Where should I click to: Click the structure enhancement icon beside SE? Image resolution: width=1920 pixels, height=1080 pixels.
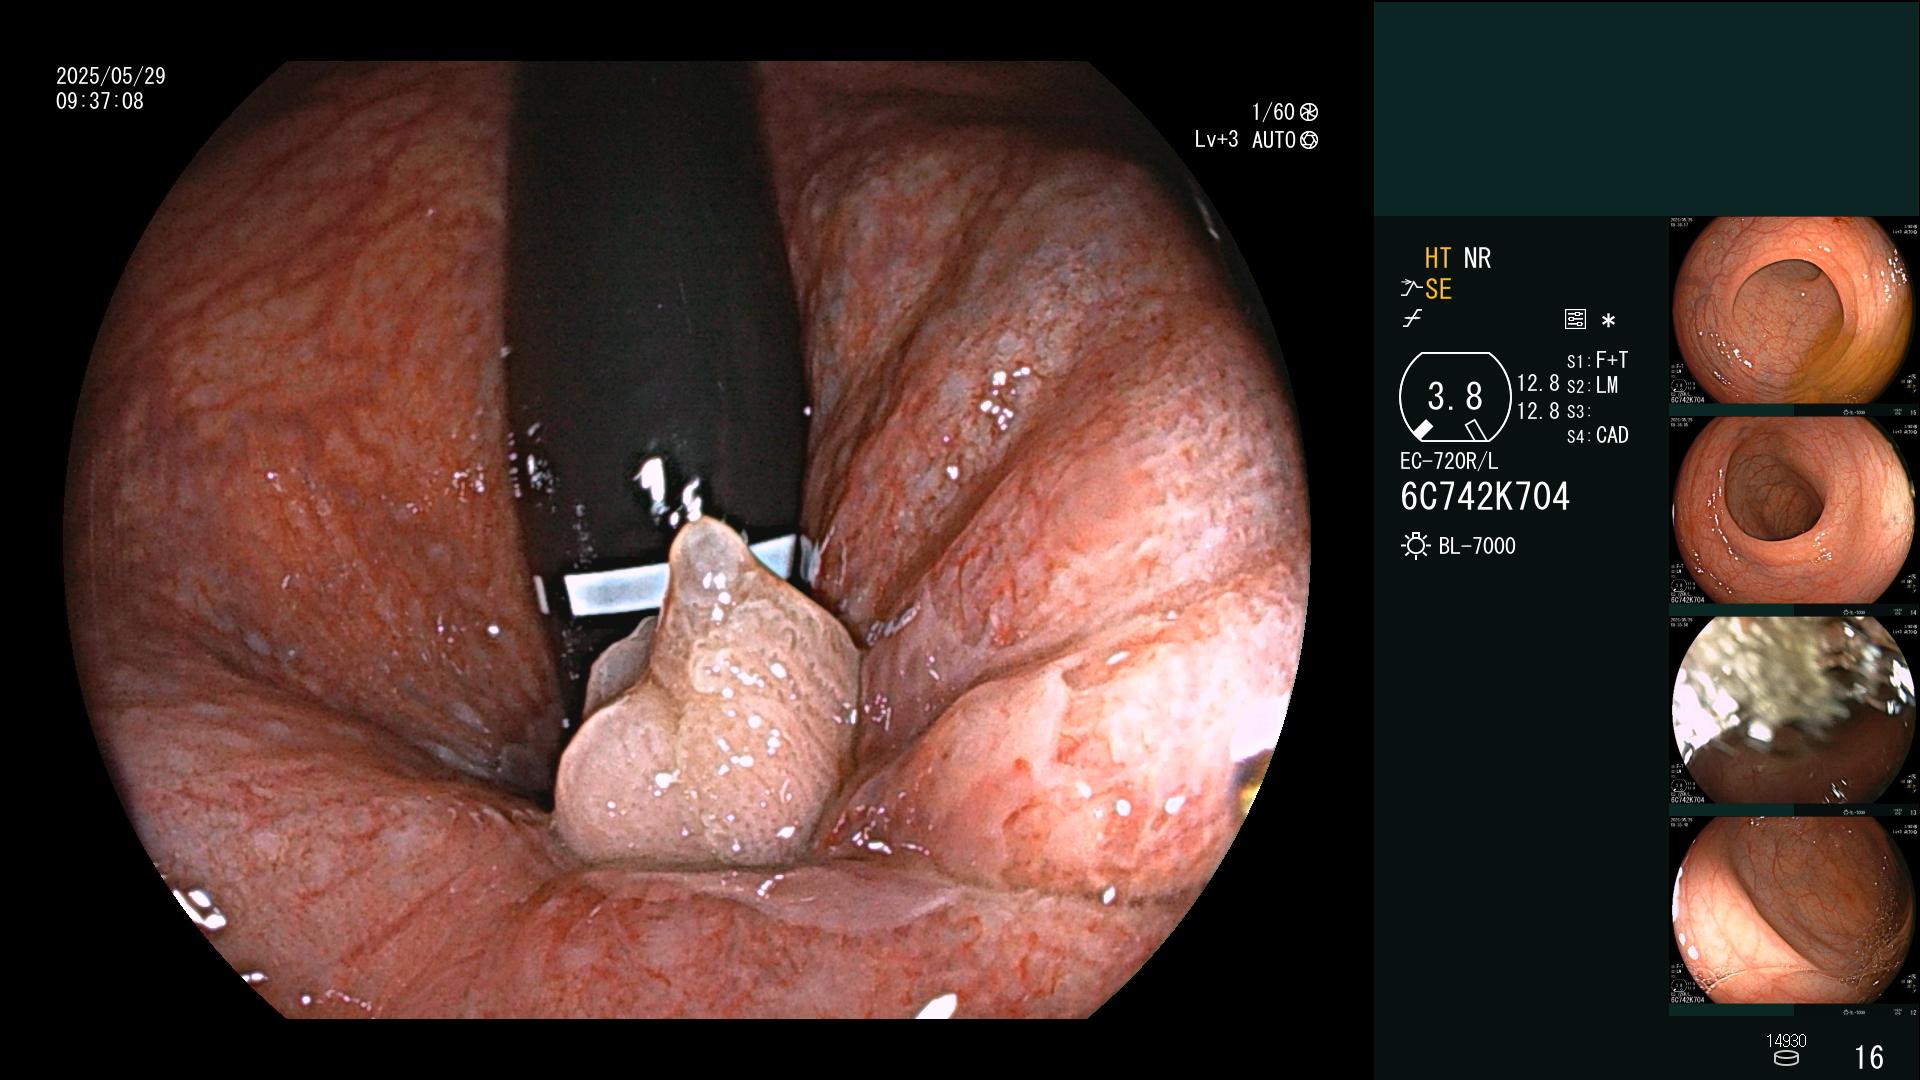coord(1411,289)
